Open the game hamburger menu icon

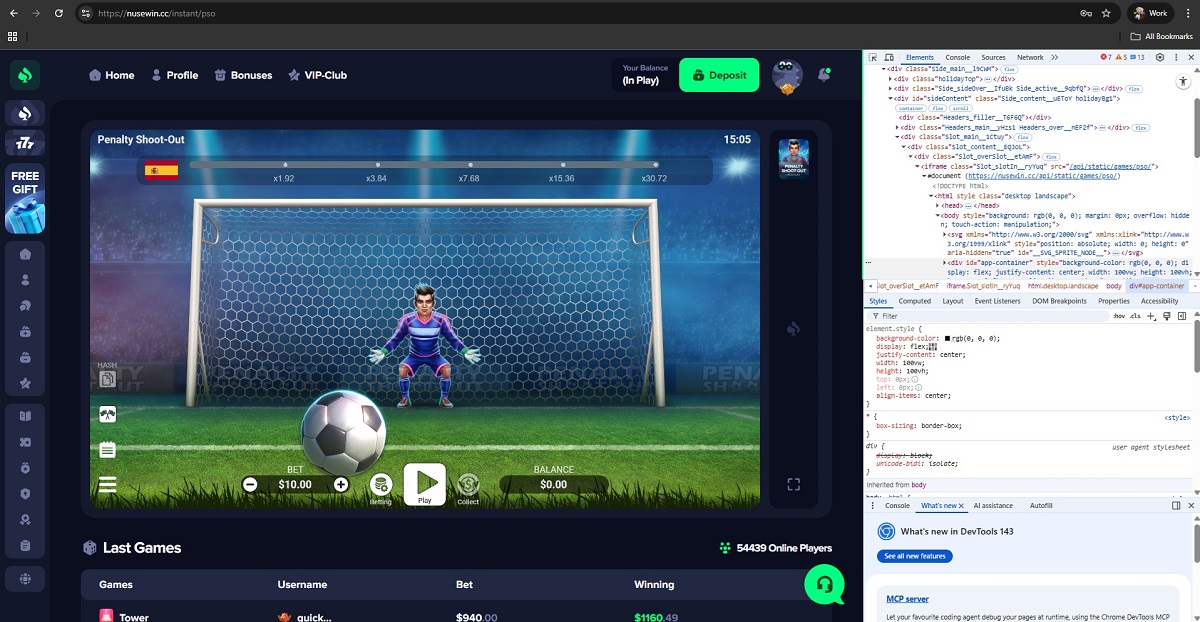pyautogui.click(x=108, y=485)
